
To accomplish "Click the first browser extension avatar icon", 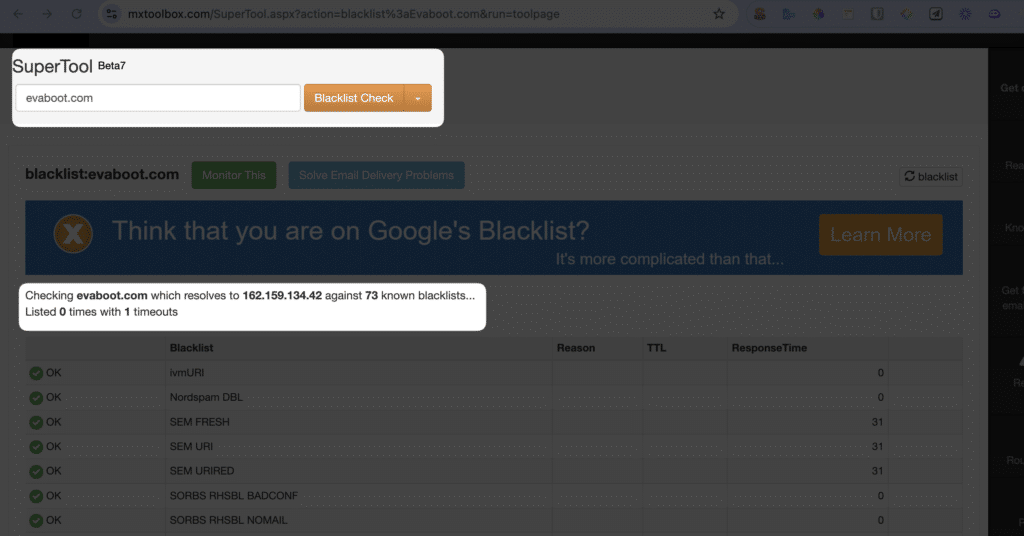I will click(x=760, y=14).
